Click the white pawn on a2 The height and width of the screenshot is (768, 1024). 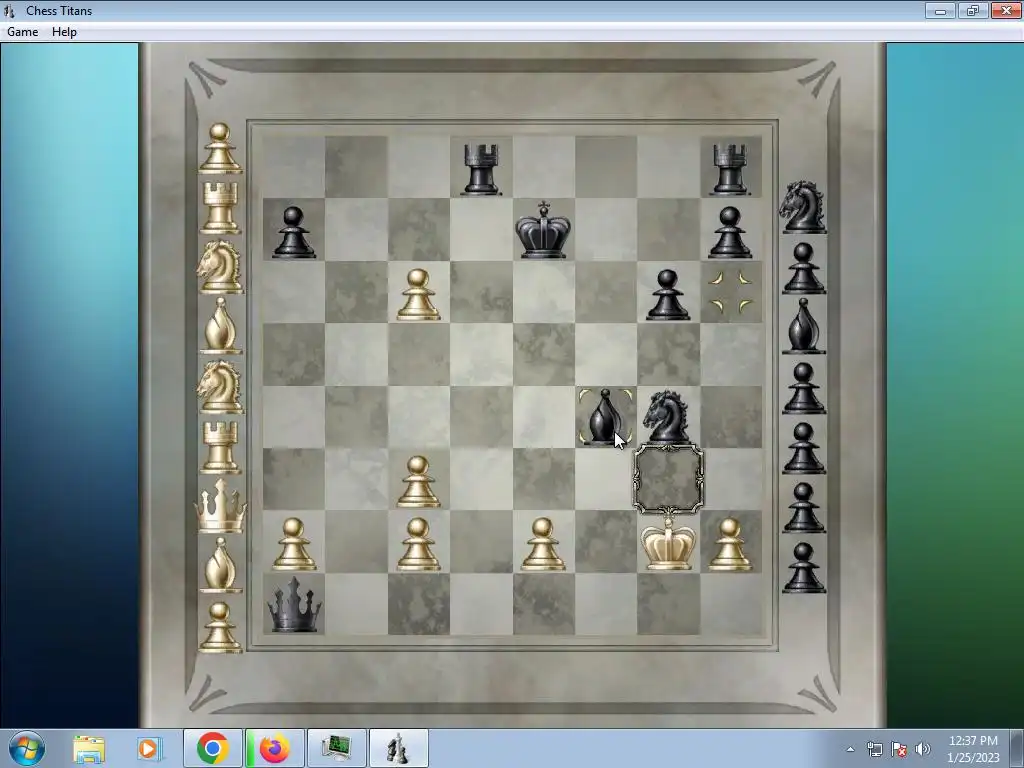click(294, 544)
